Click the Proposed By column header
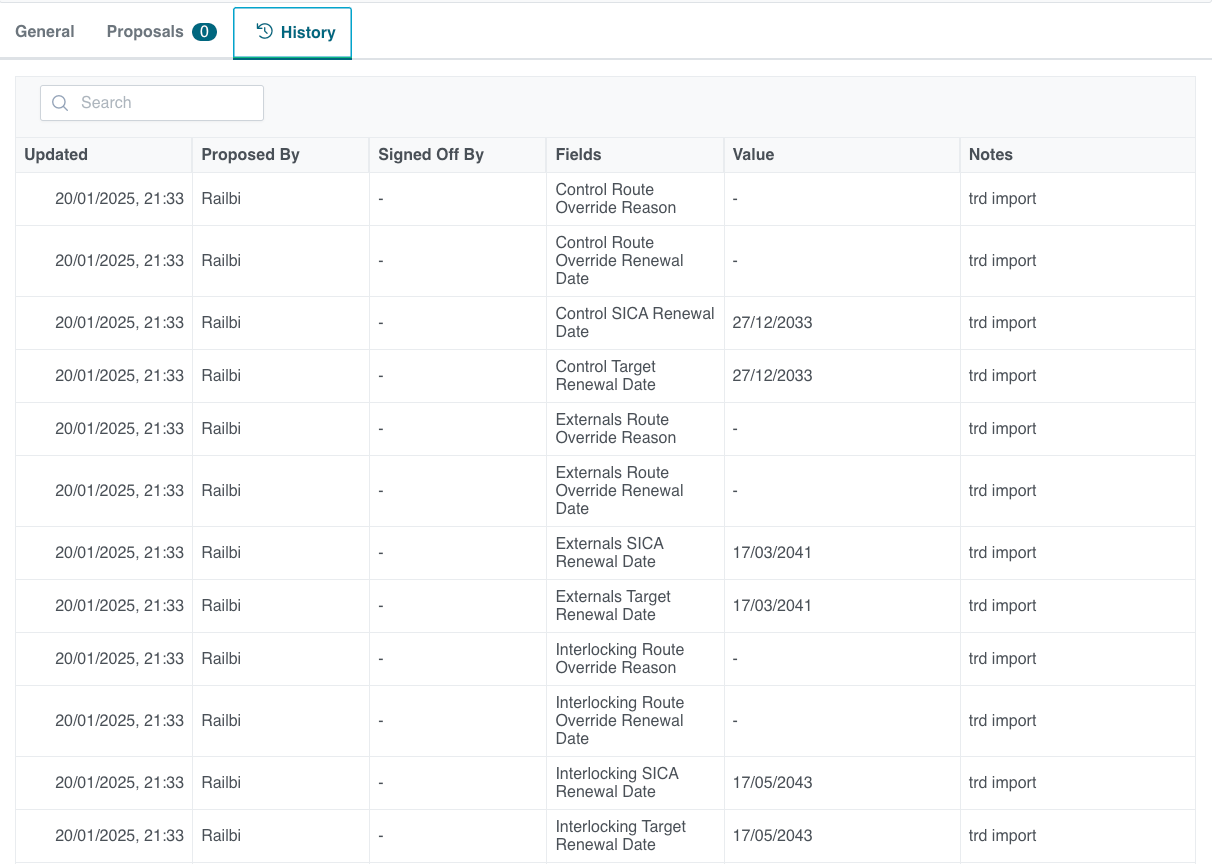The width and height of the screenshot is (1227, 864). pyautogui.click(x=250, y=155)
